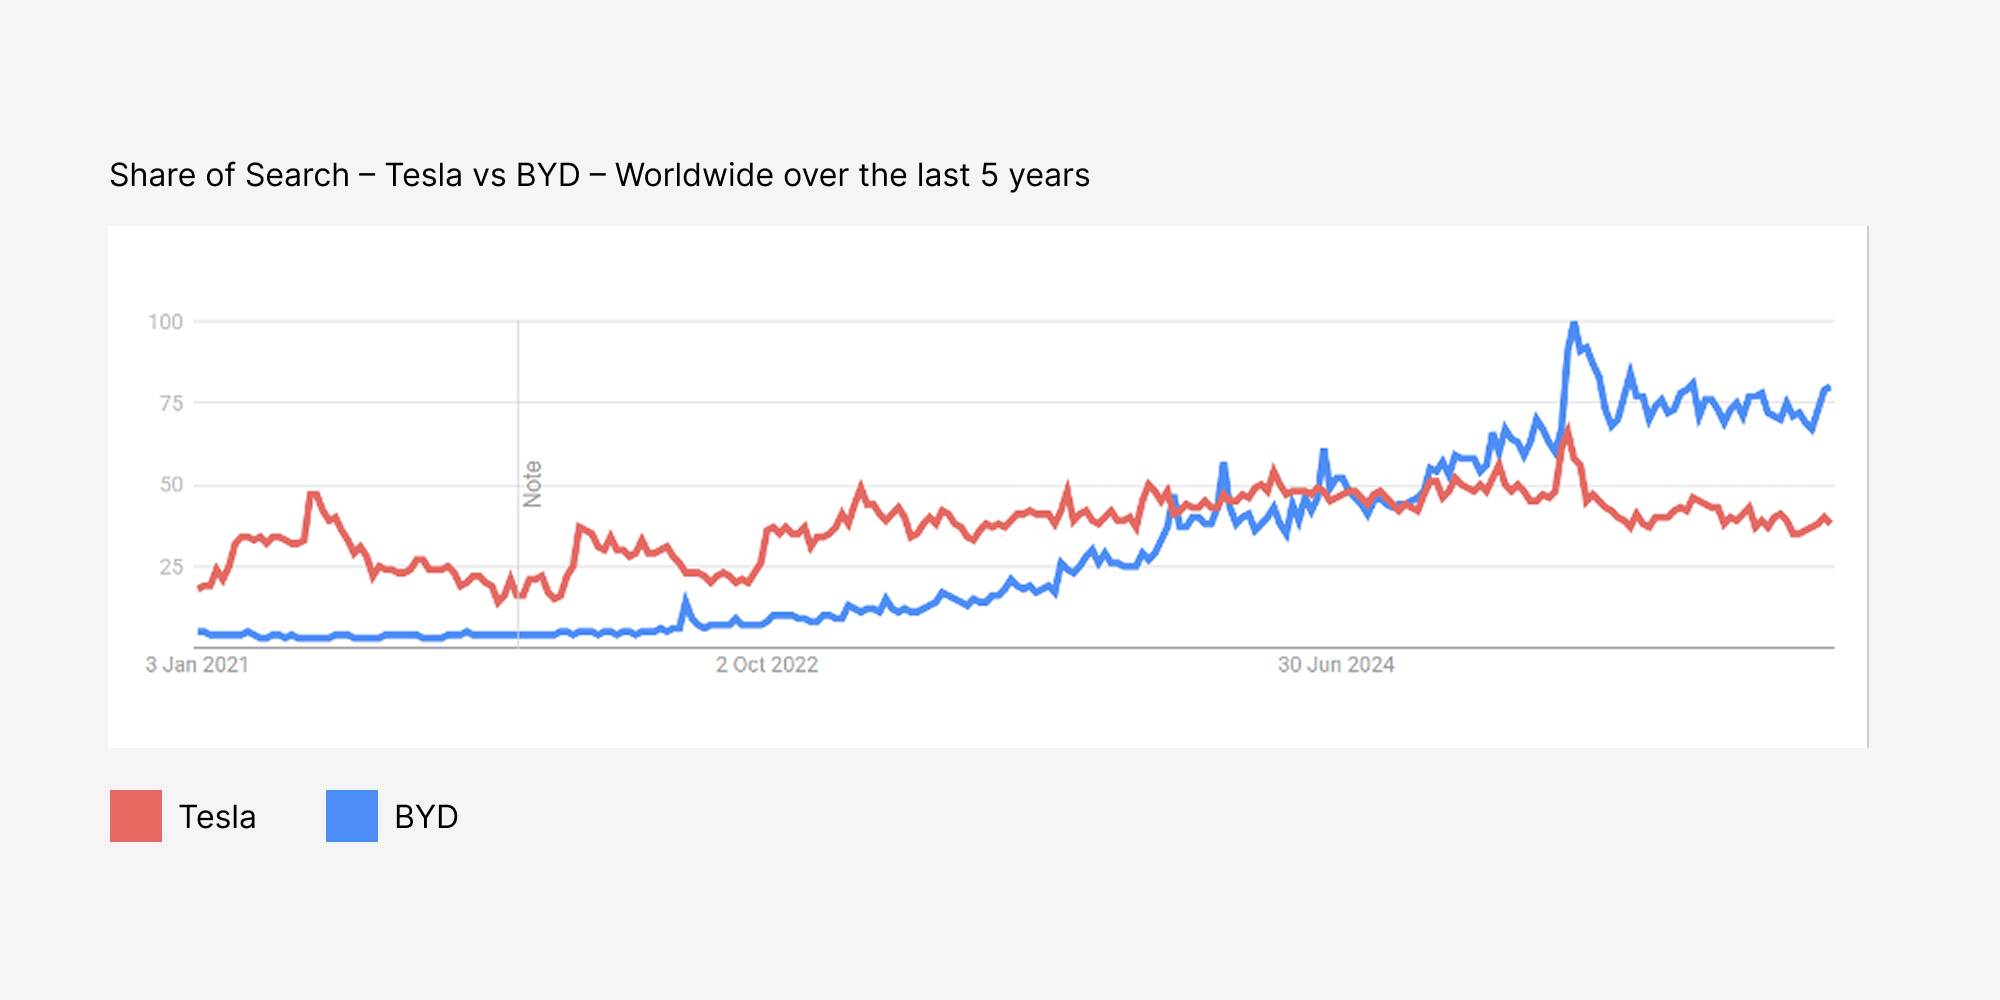The width and height of the screenshot is (2000, 1000).
Task: Click the leftmost start of Tesla line
Action: click(200, 588)
